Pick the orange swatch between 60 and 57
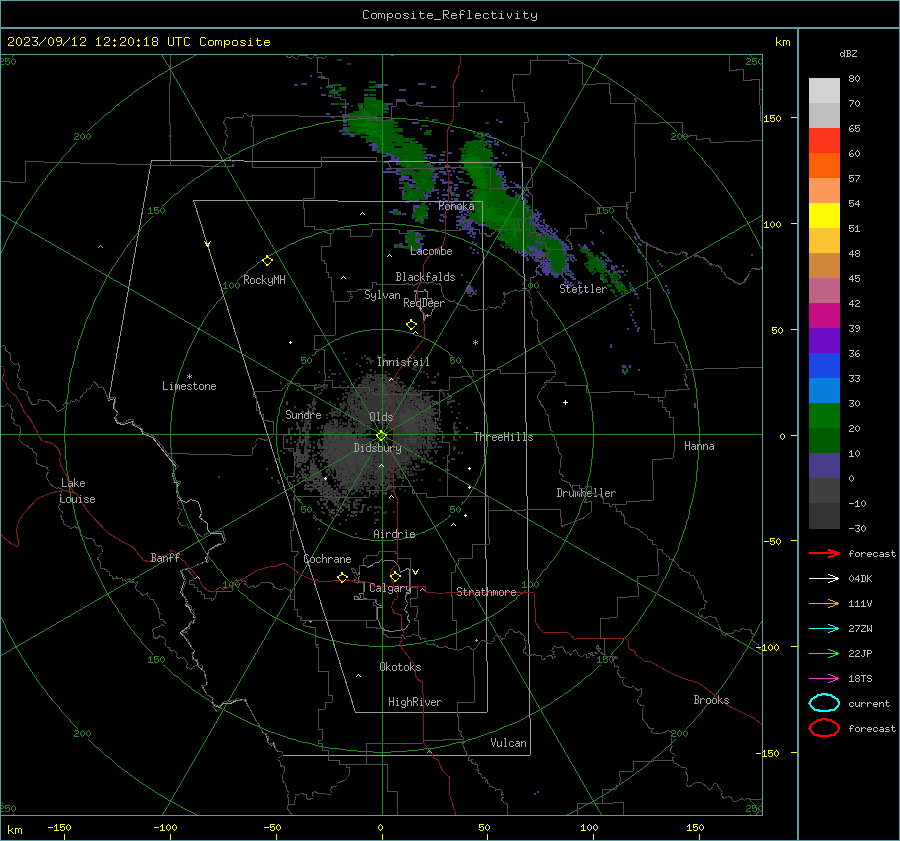 (824, 166)
